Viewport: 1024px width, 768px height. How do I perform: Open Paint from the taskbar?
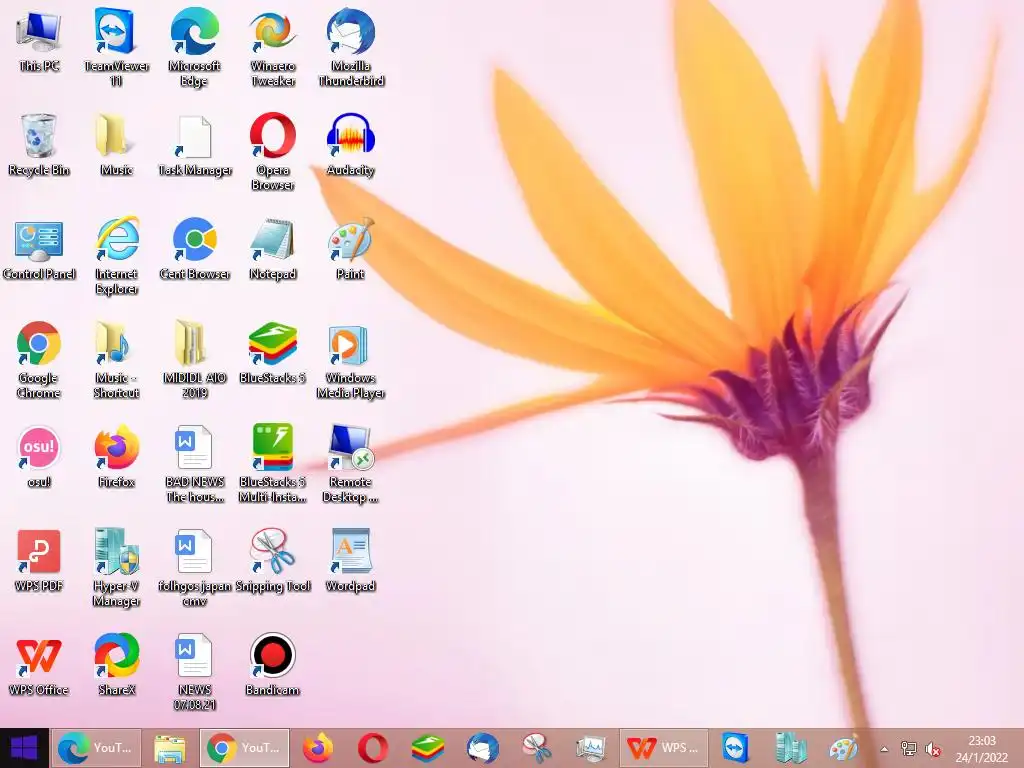tap(844, 748)
